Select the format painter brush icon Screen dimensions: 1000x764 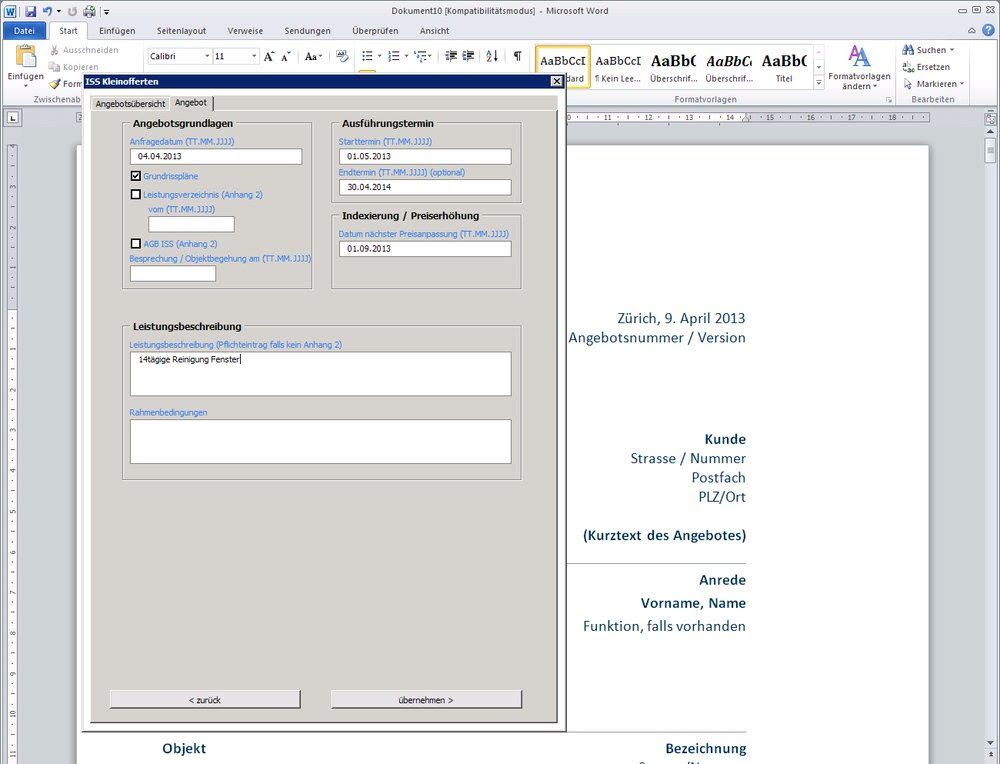pos(55,84)
